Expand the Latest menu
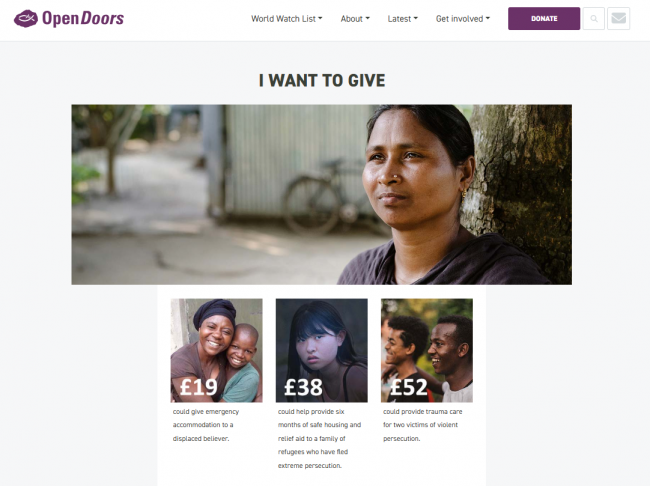The height and width of the screenshot is (486, 650). pyautogui.click(x=403, y=19)
